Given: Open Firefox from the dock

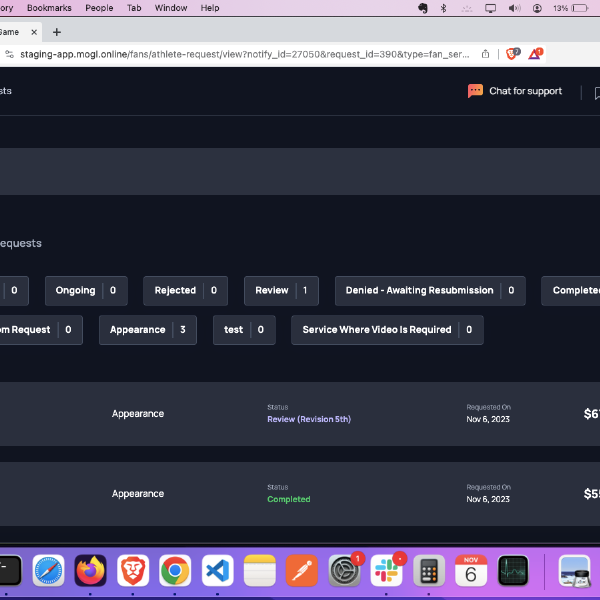Looking at the screenshot, I should (90, 570).
